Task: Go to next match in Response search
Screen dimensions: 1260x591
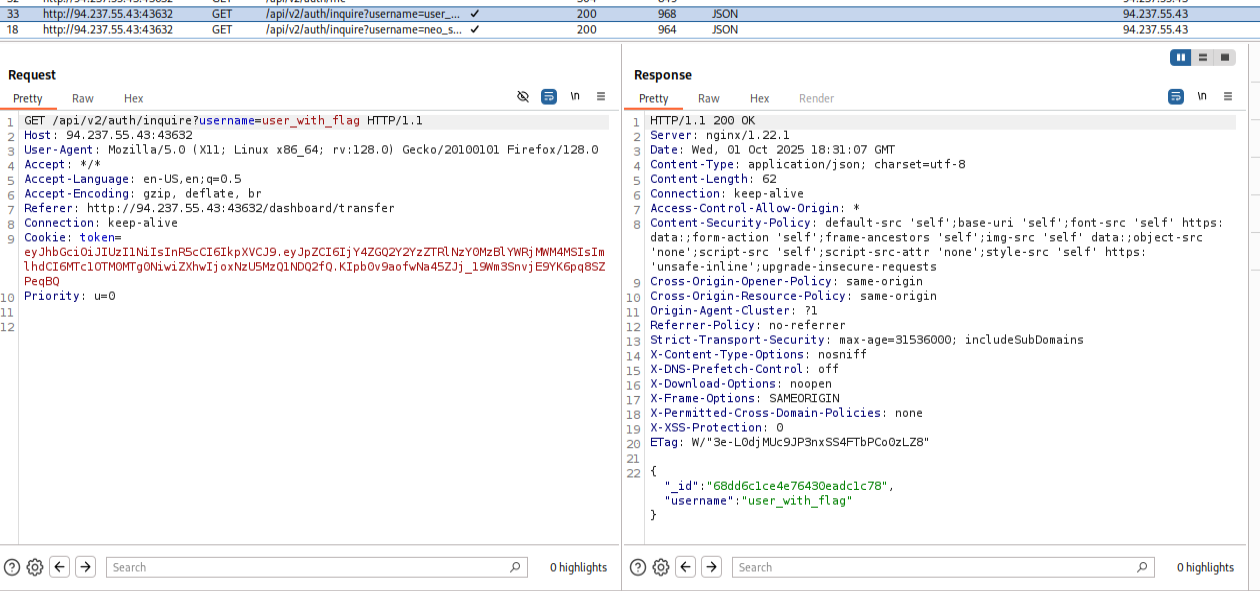Action: [712, 567]
